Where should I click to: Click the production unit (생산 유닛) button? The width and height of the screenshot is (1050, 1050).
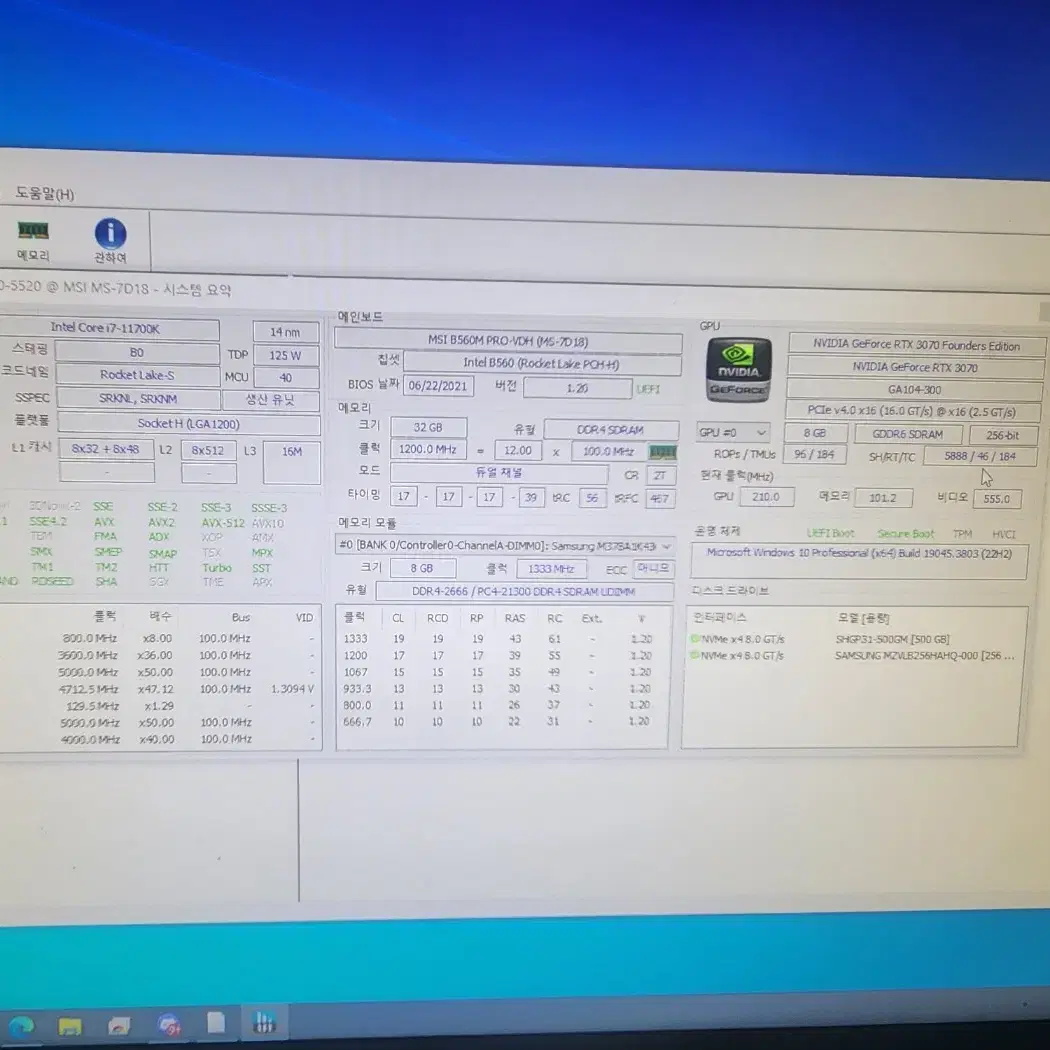coord(270,400)
